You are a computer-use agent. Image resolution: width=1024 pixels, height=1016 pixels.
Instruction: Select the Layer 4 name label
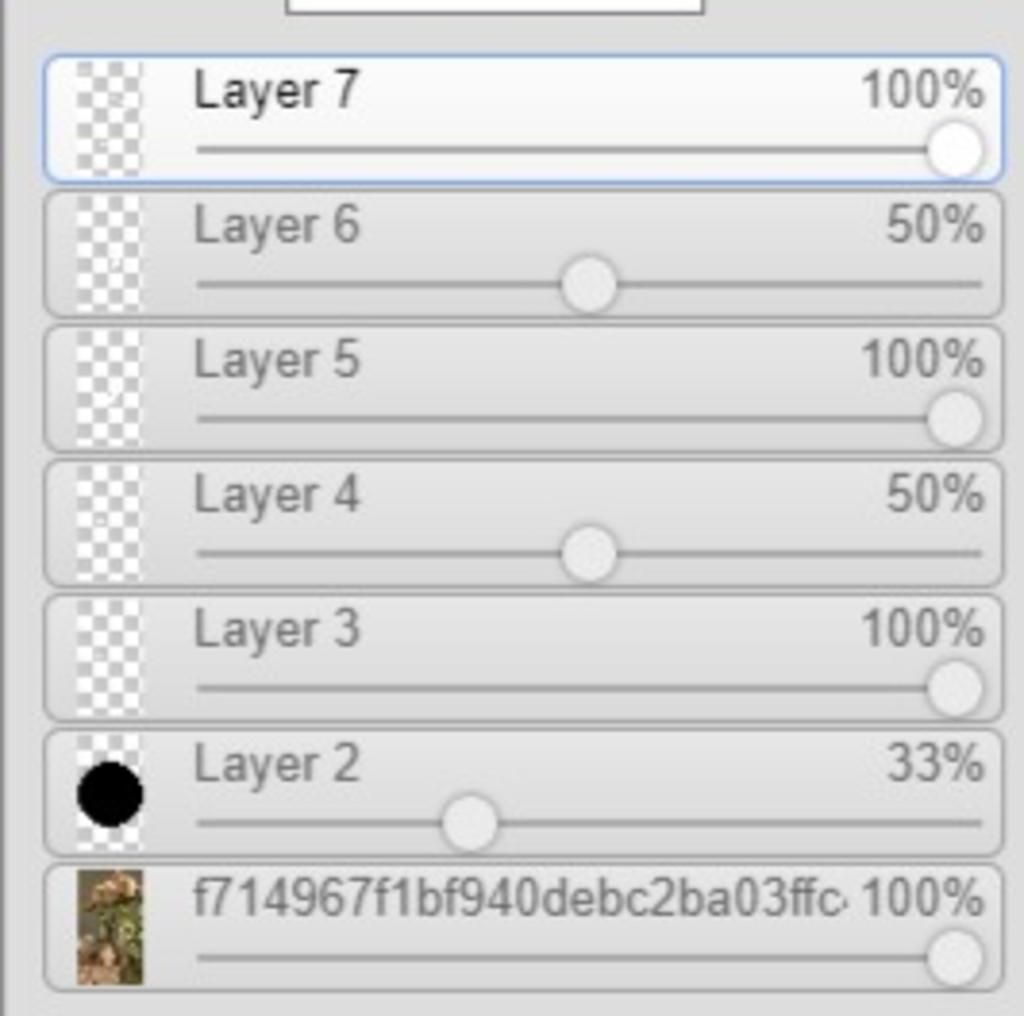[x=277, y=496]
